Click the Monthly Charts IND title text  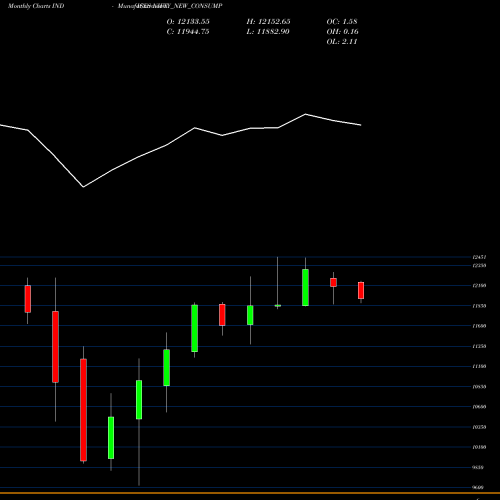[36, 6]
